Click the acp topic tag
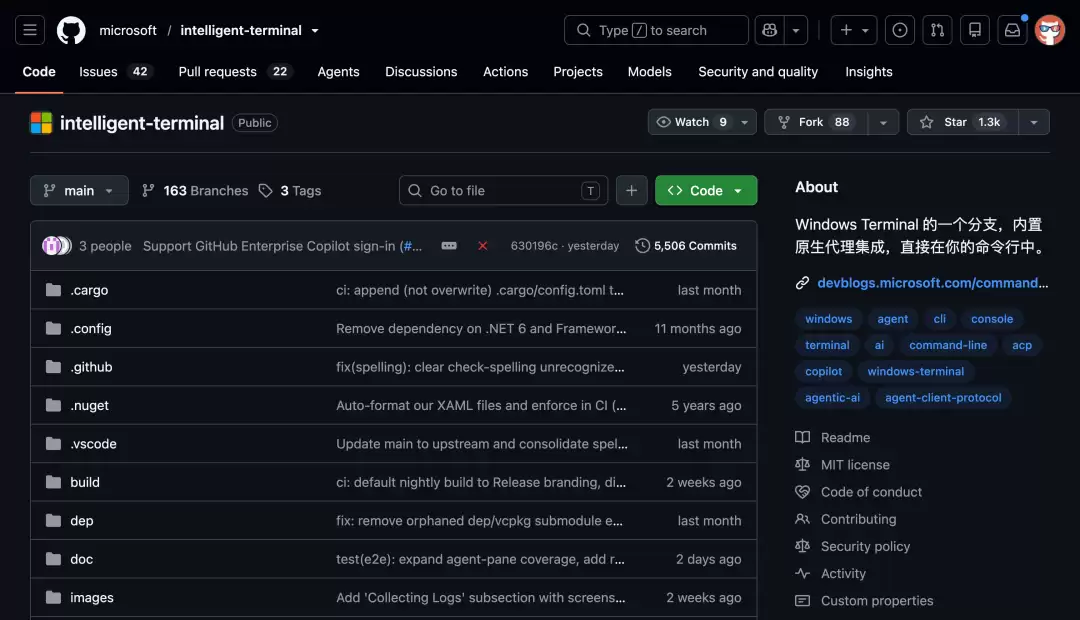Image resolution: width=1080 pixels, height=620 pixels. pyautogui.click(x=1022, y=345)
